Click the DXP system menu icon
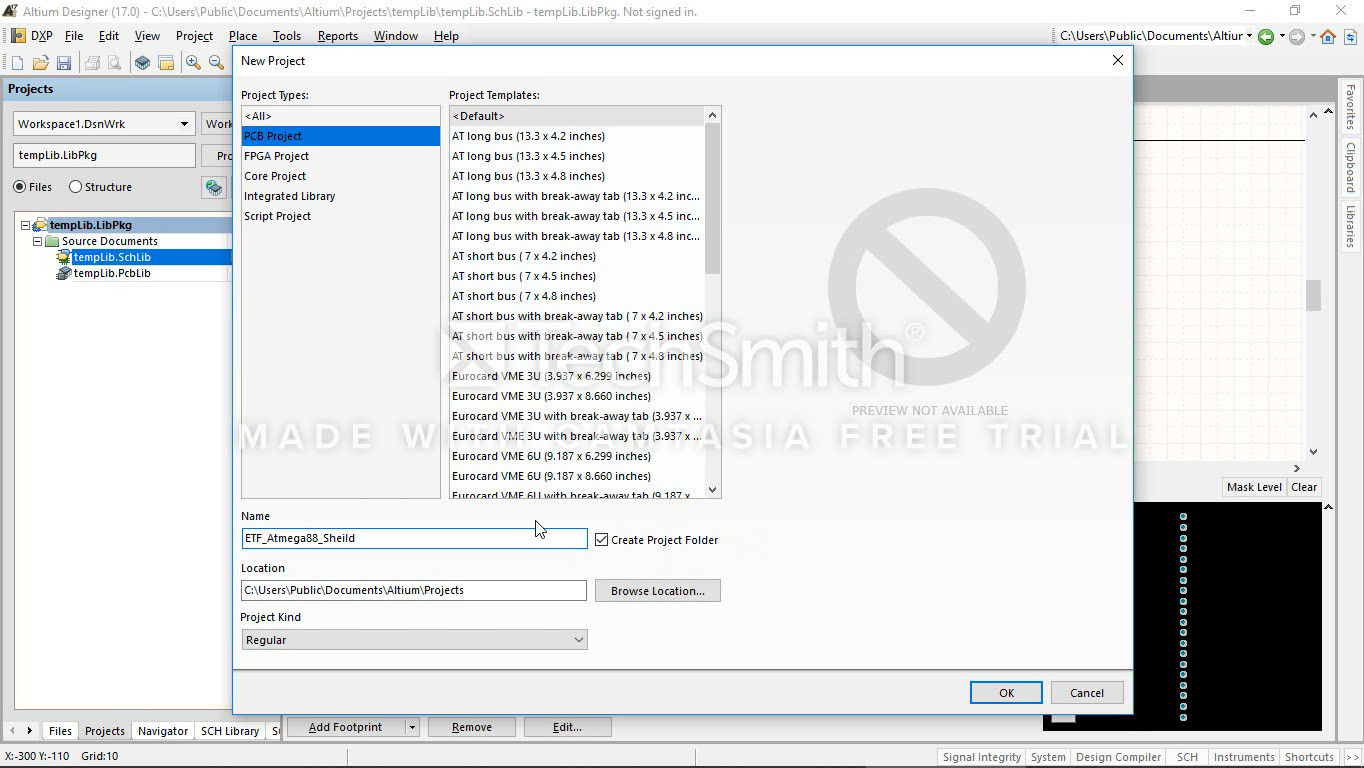This screenshot has height=768, width=1364. click(18, 36)
